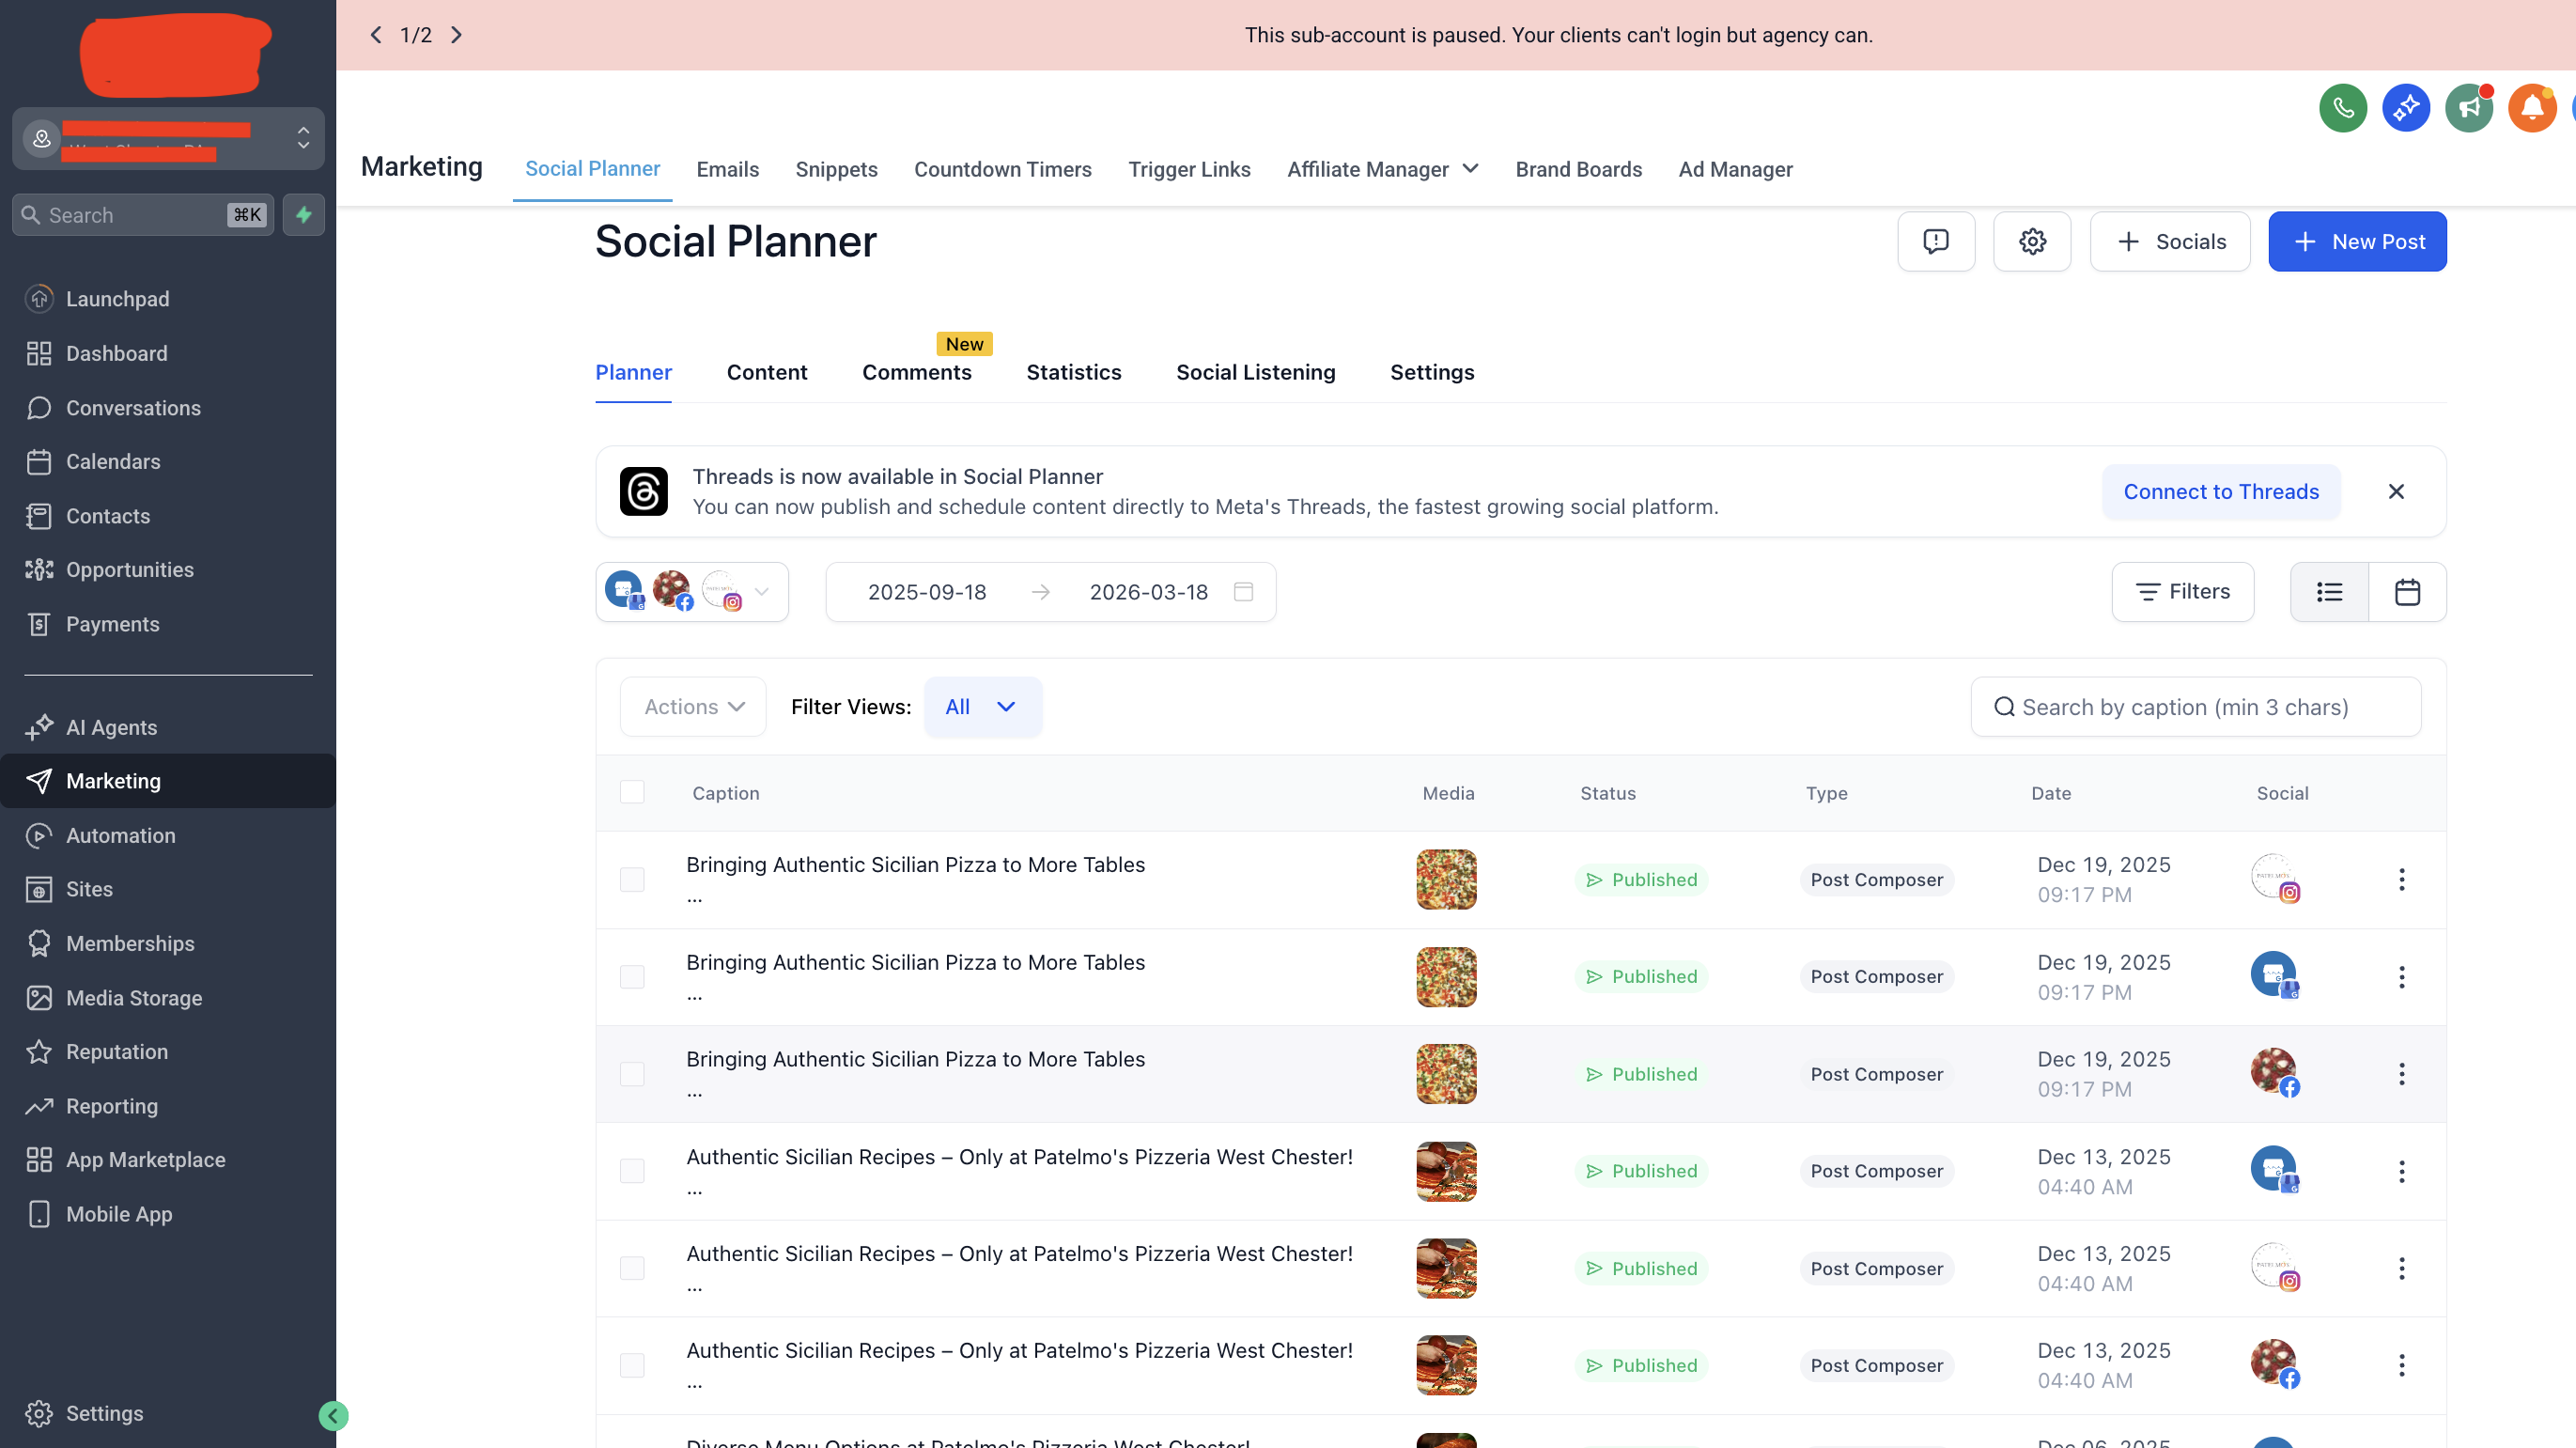Open three-dot menu for first post row
This screenshot has height=1448, width=2576.
click(x=2401, y=879)
